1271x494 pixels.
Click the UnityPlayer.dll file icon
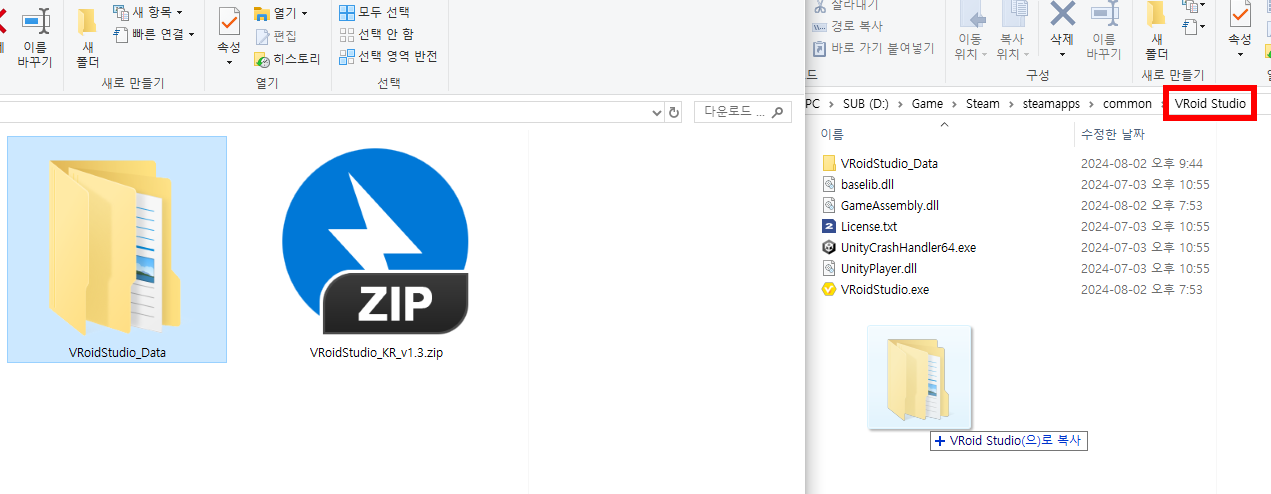coord(828,268)
